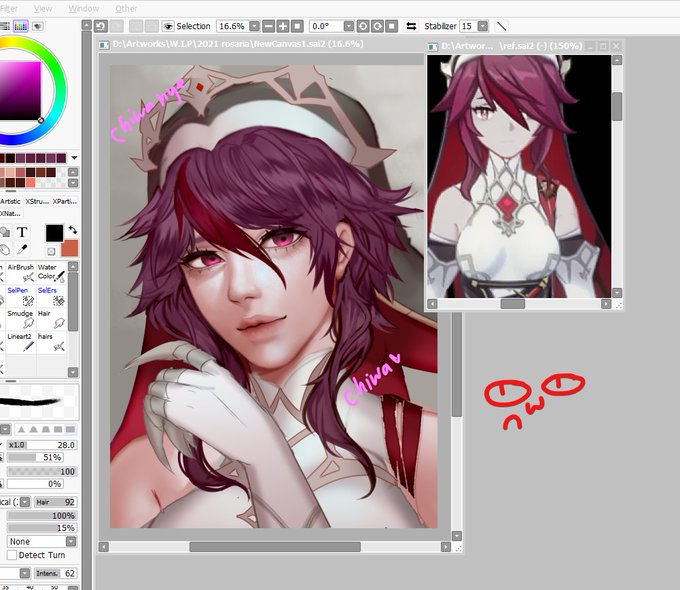Screen dimensions: 680x590
Task: Click the orange background color box
Action: pos(70,248)
